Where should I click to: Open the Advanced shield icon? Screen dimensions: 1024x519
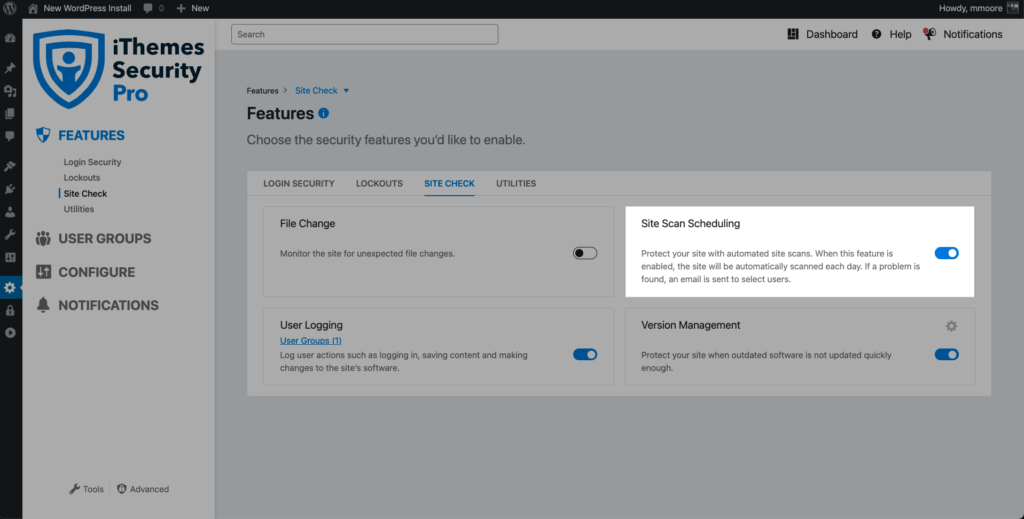122,489
